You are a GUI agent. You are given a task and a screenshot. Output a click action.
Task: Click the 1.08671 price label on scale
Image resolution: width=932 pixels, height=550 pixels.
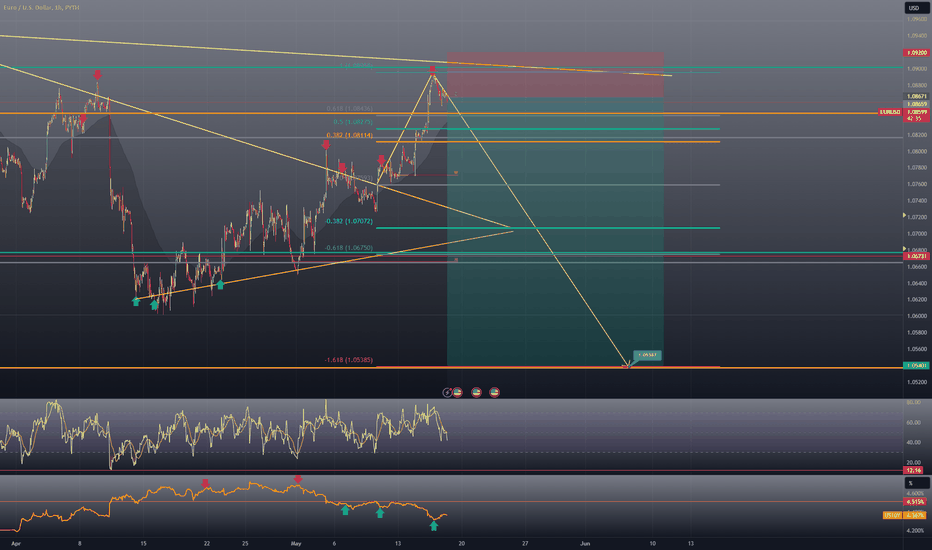tap(916, 96)
